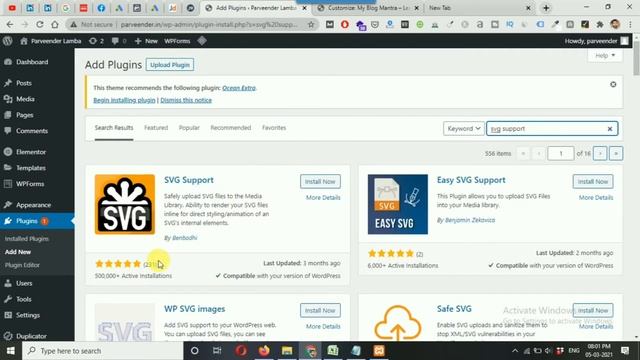Viewport: 640px width, 360px height.
Task: Click Begin installing plugin link
Action: click(124, 100)
